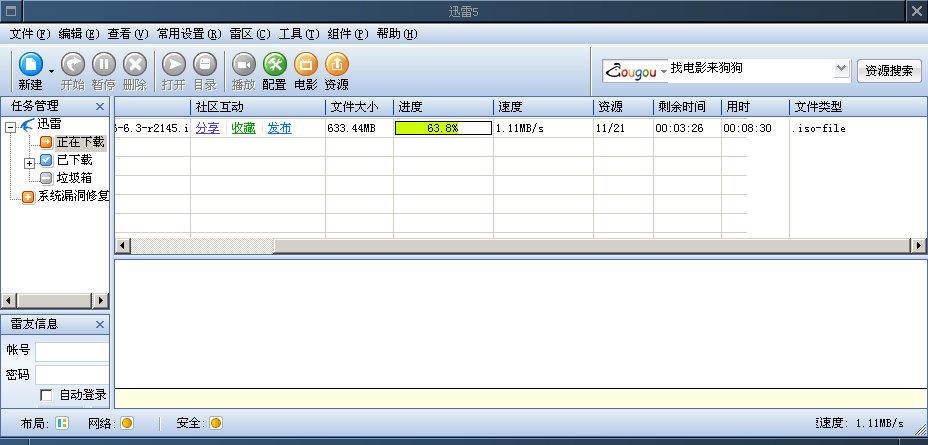The height and width of the screenshot is (445, 928).
Task: Click the 播放 play video icon
Action: pyautogui.click(x=243, y=65)
